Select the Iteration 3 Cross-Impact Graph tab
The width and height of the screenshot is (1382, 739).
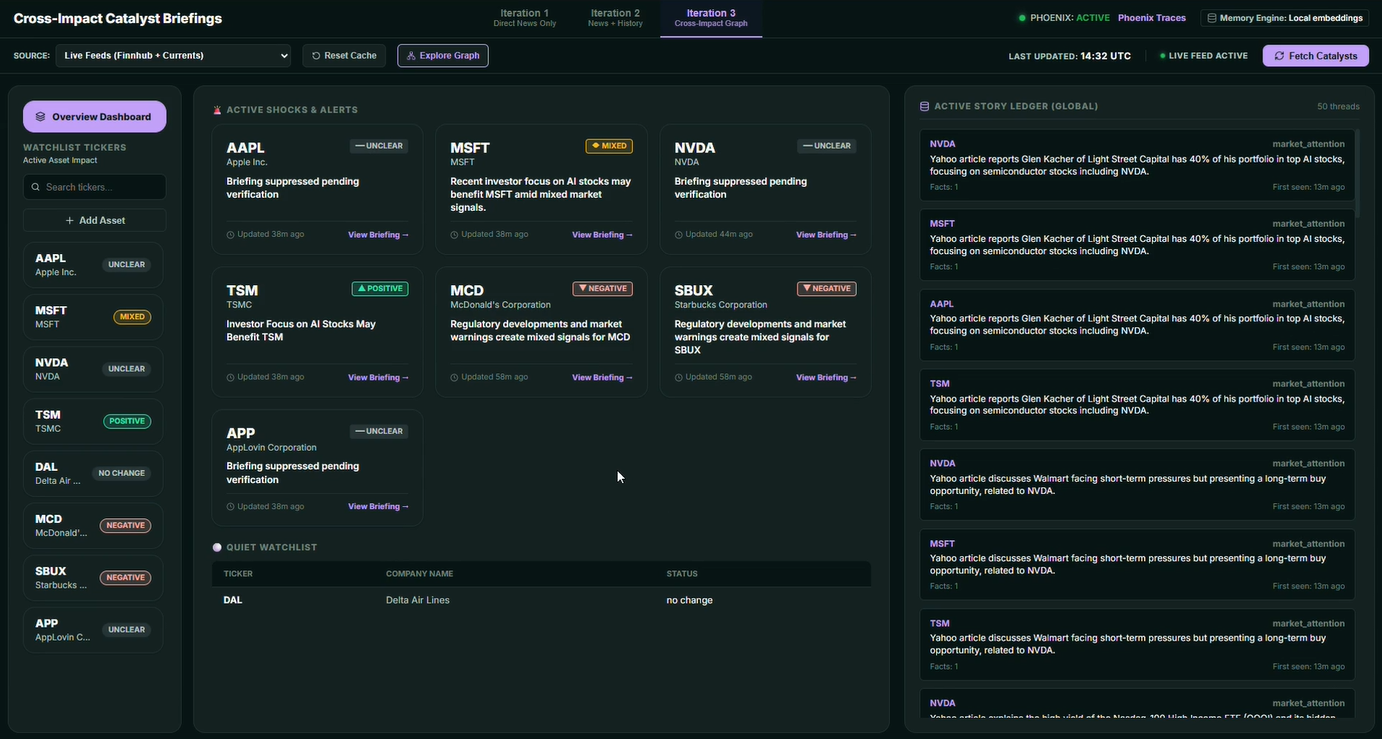click(711, 18)
